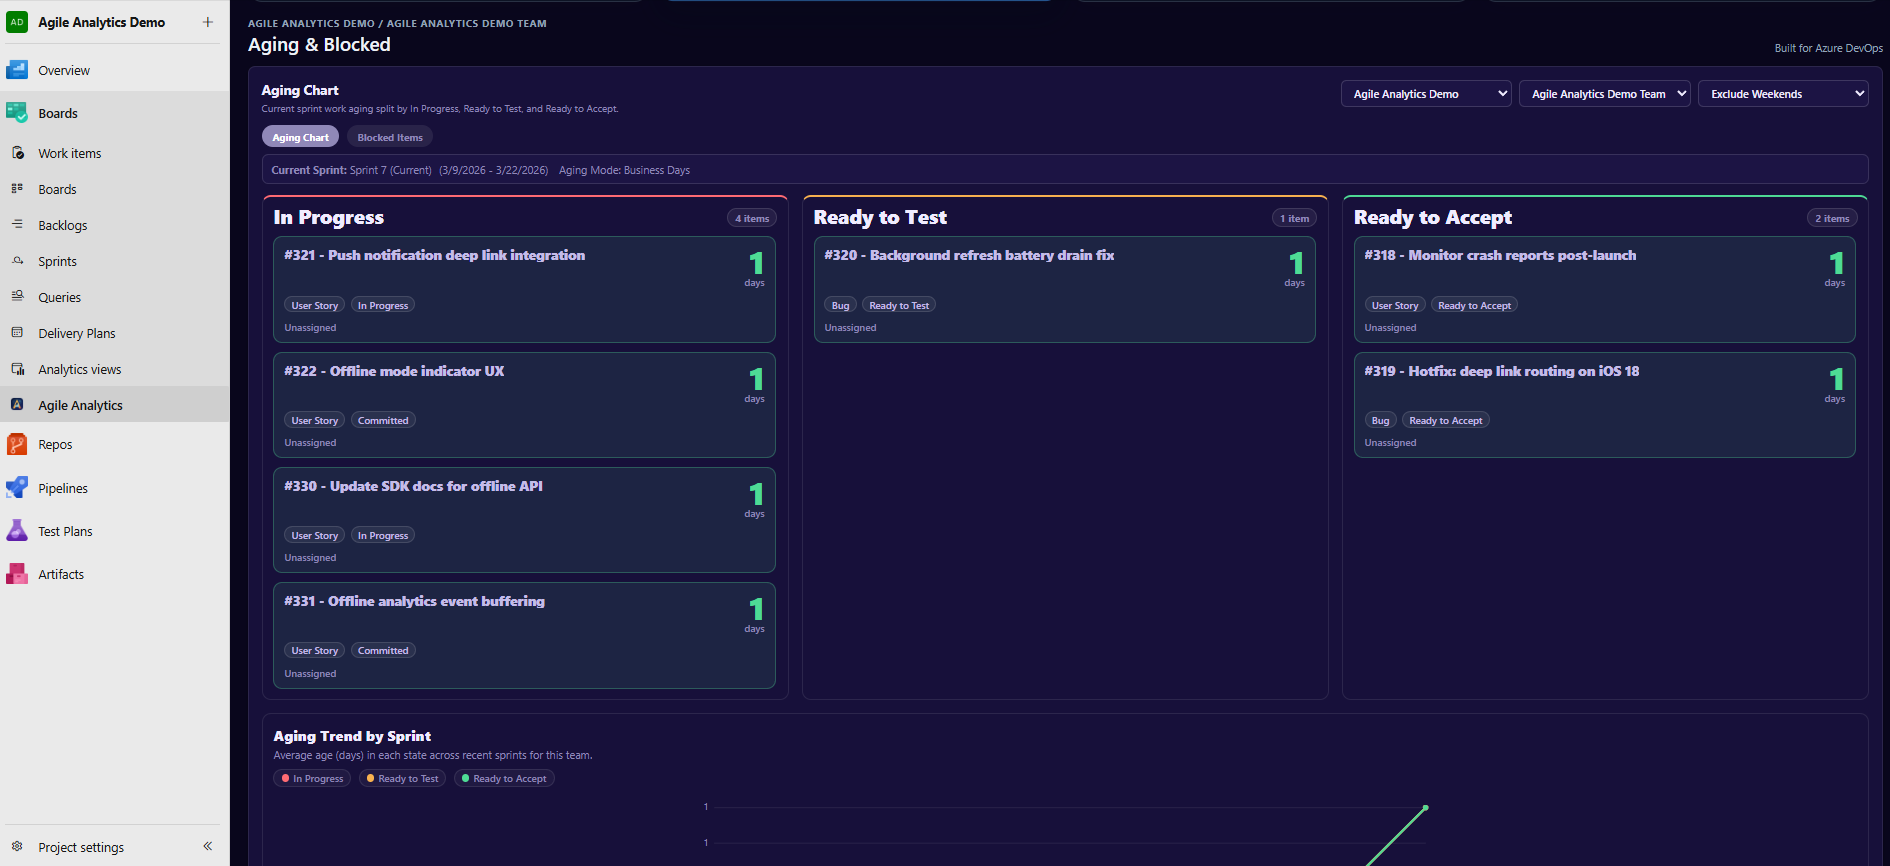The image size is (1890, 866).
Task: Toggle Ready to Test legend series
Action: 402,778
